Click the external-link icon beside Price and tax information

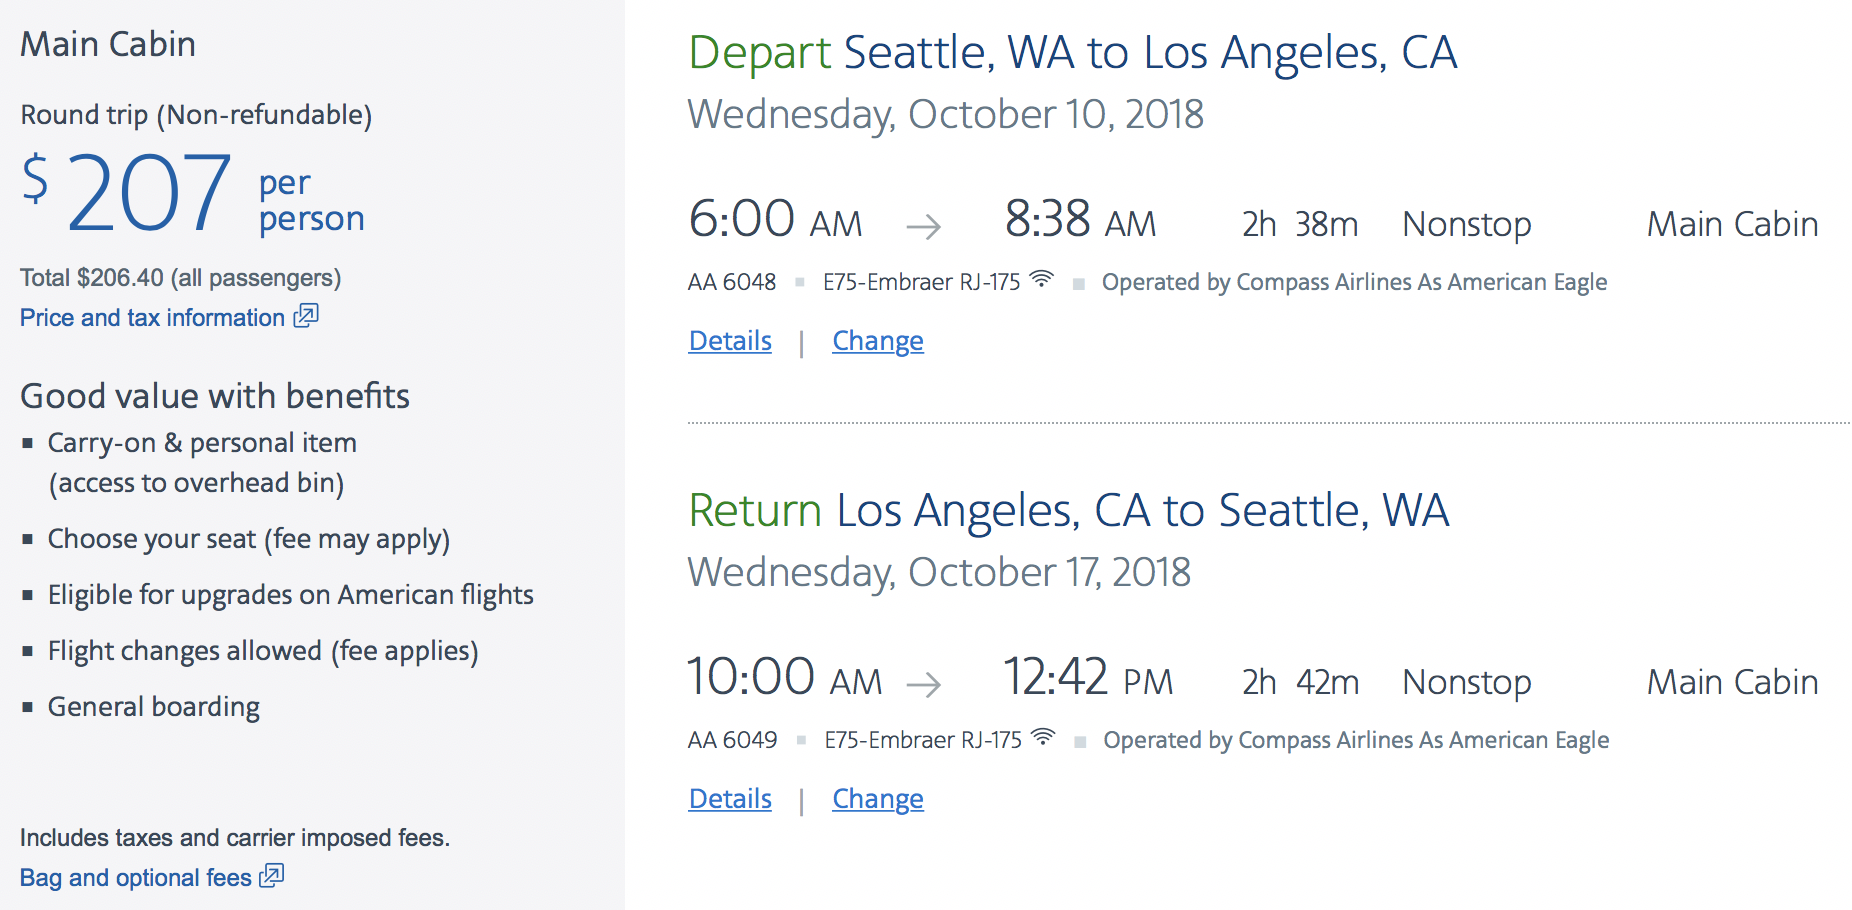(x=306, y=316)
